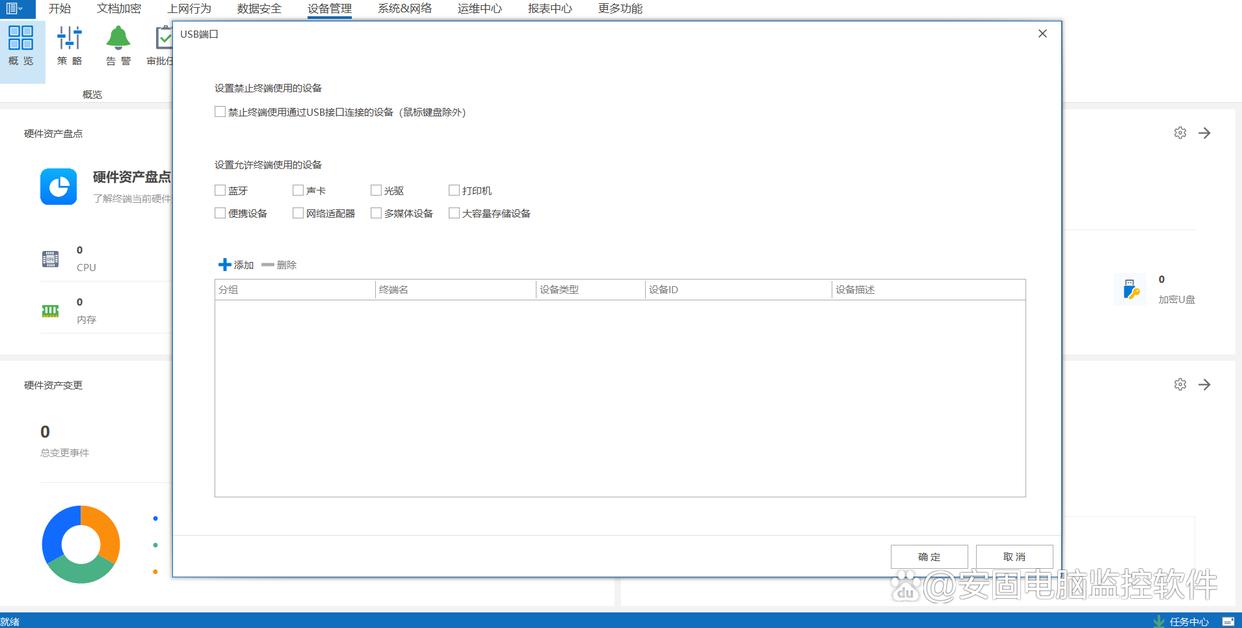The width and height of the screenshot is (1242, 628).
Task: Click arrow icon beside 硬件资产变更 gear
Action: [1205, 385]
